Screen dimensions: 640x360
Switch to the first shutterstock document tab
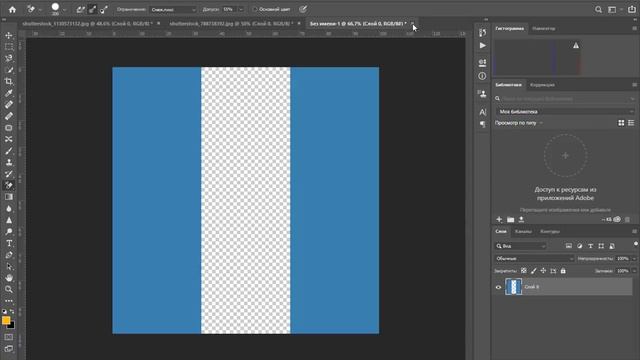click(87, 24)
